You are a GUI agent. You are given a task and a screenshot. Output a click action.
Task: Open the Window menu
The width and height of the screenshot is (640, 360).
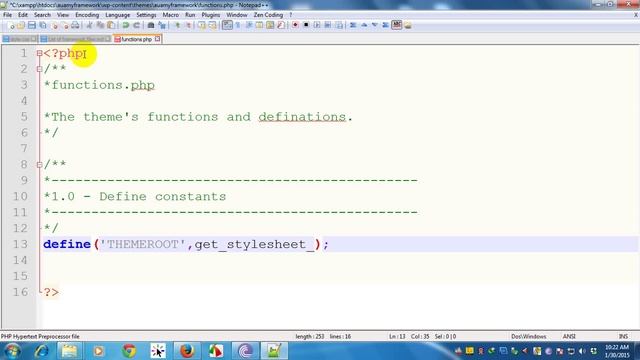click(x=237, y=15)
